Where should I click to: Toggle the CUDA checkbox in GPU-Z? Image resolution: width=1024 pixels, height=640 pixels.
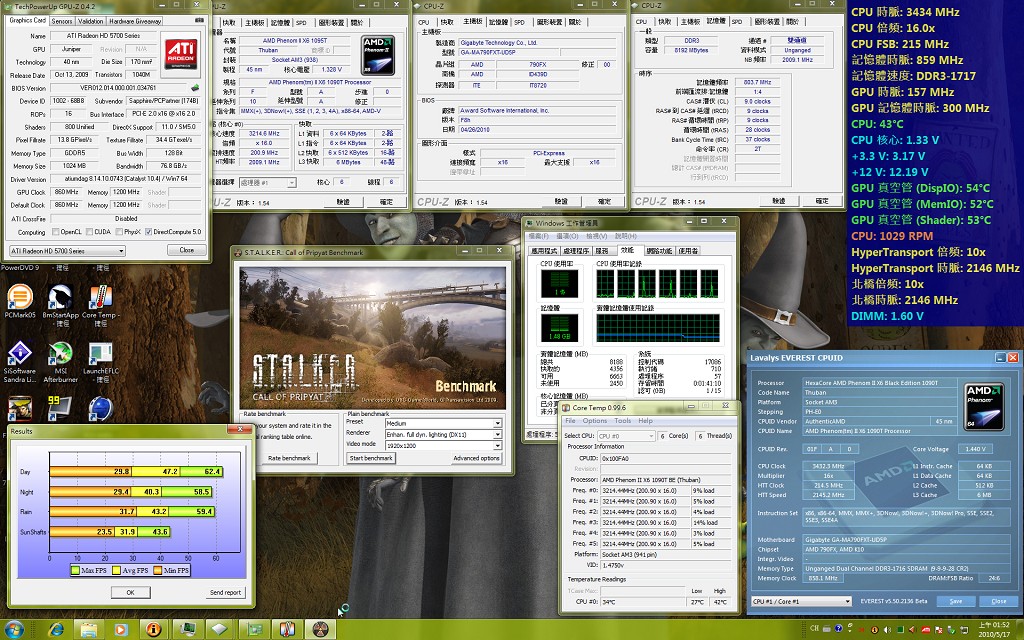(88, 232)
